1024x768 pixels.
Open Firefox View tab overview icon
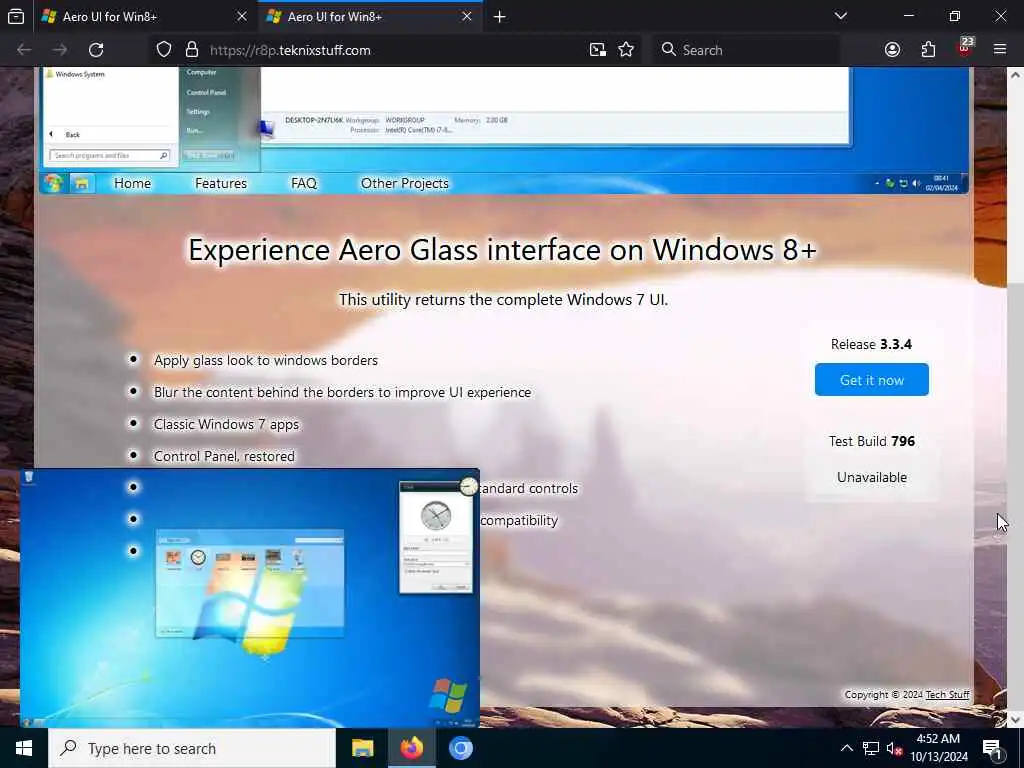(16, 16)
